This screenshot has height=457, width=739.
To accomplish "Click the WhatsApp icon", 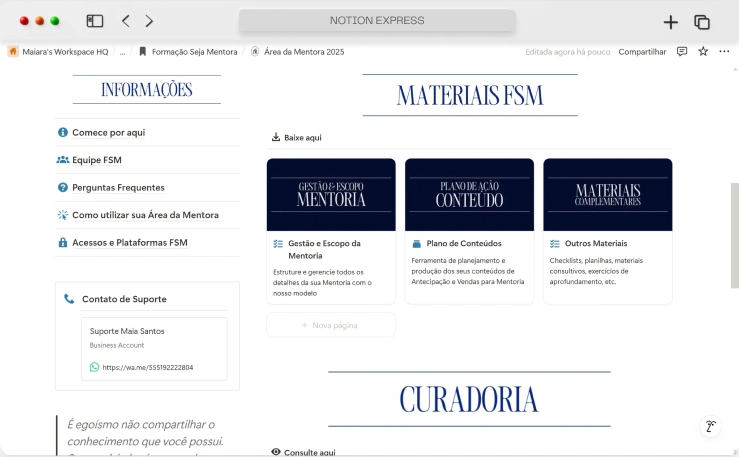I will coord(94,367).
